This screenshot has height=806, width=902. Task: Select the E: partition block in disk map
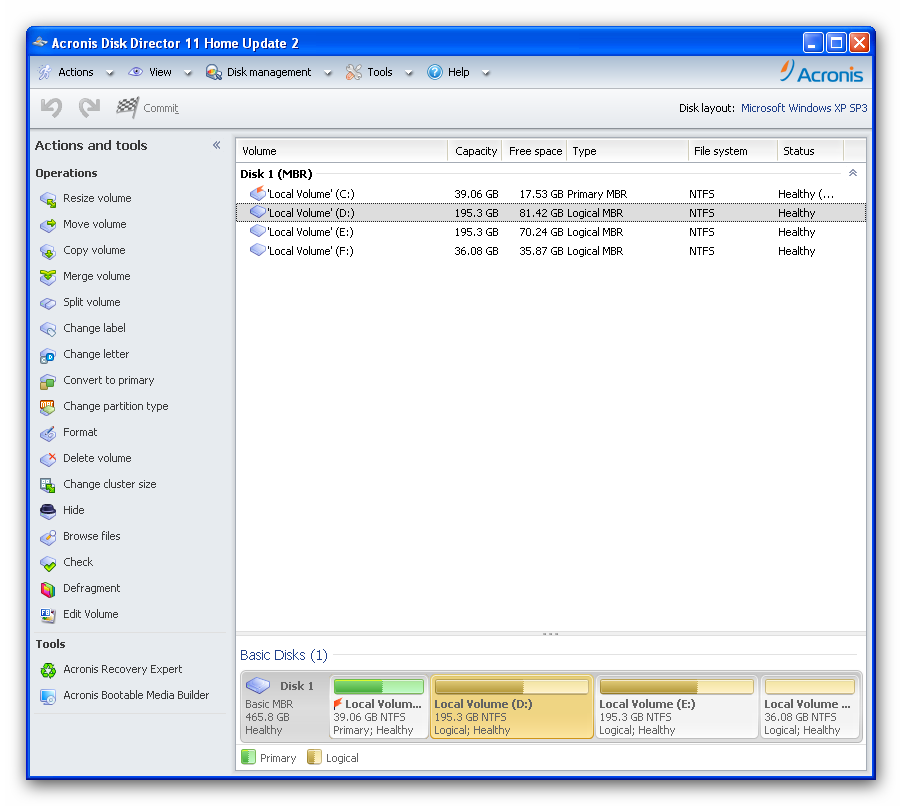coord(676,707)
